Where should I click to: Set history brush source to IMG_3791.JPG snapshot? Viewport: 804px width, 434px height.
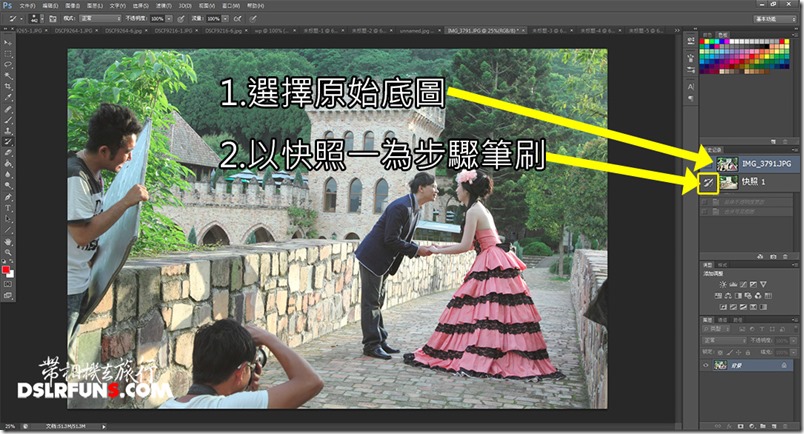pyautogui.click(x=706, y=164)
